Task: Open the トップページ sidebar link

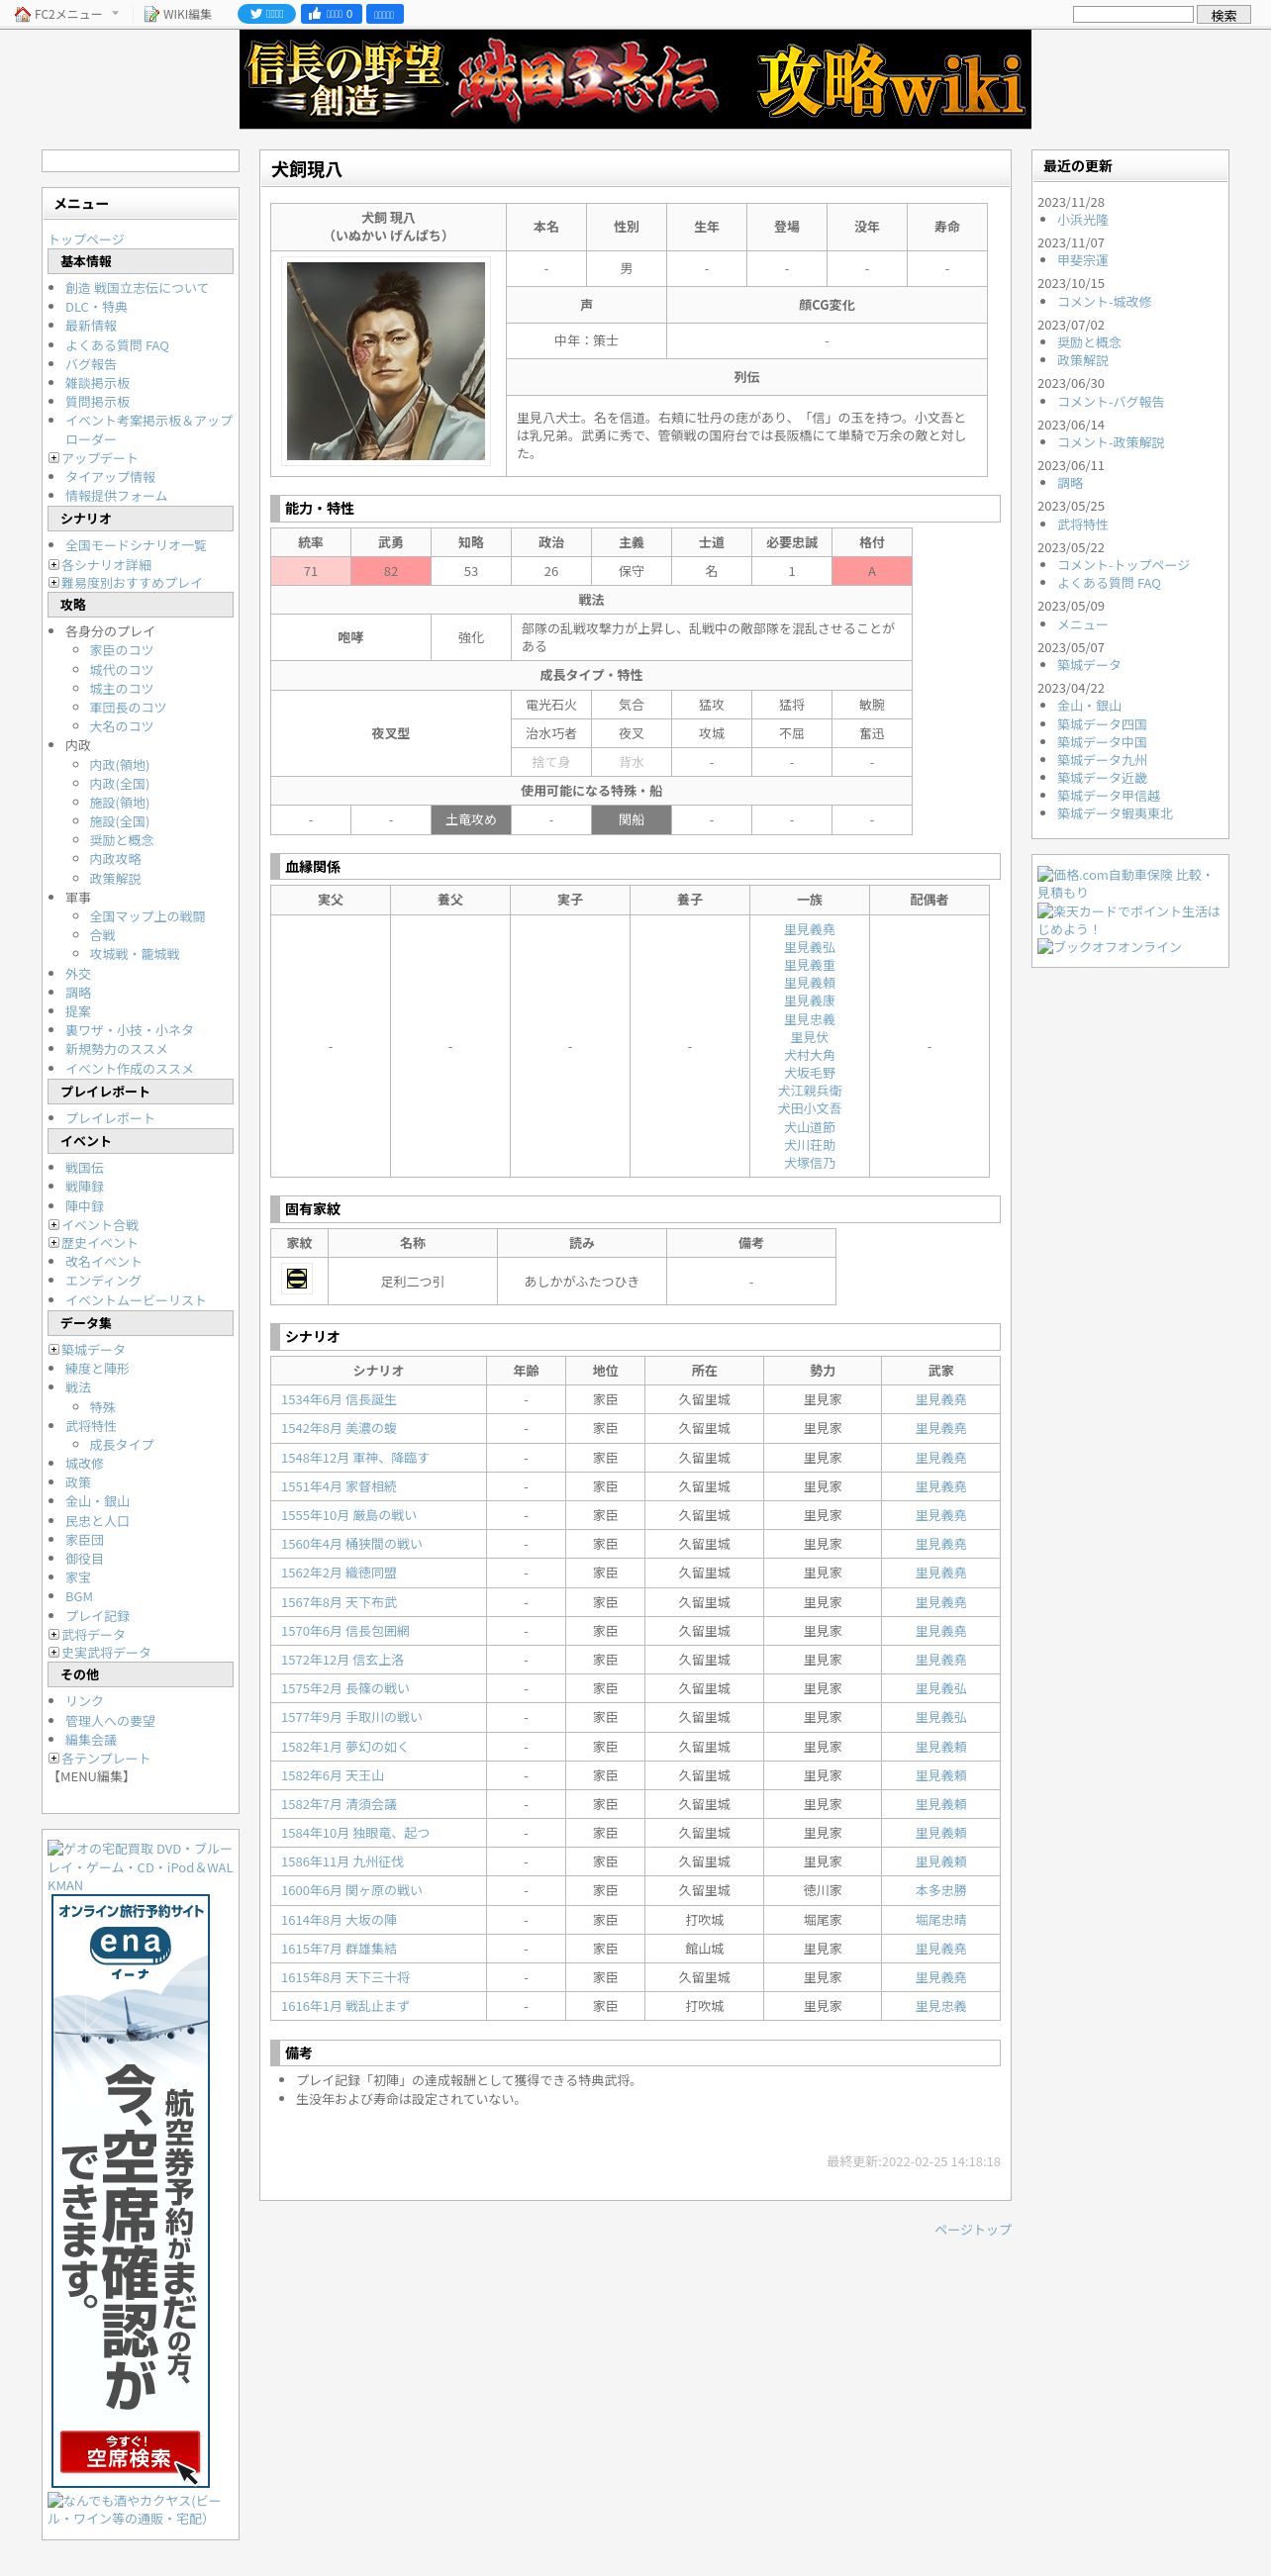Action: click(87, 239)
